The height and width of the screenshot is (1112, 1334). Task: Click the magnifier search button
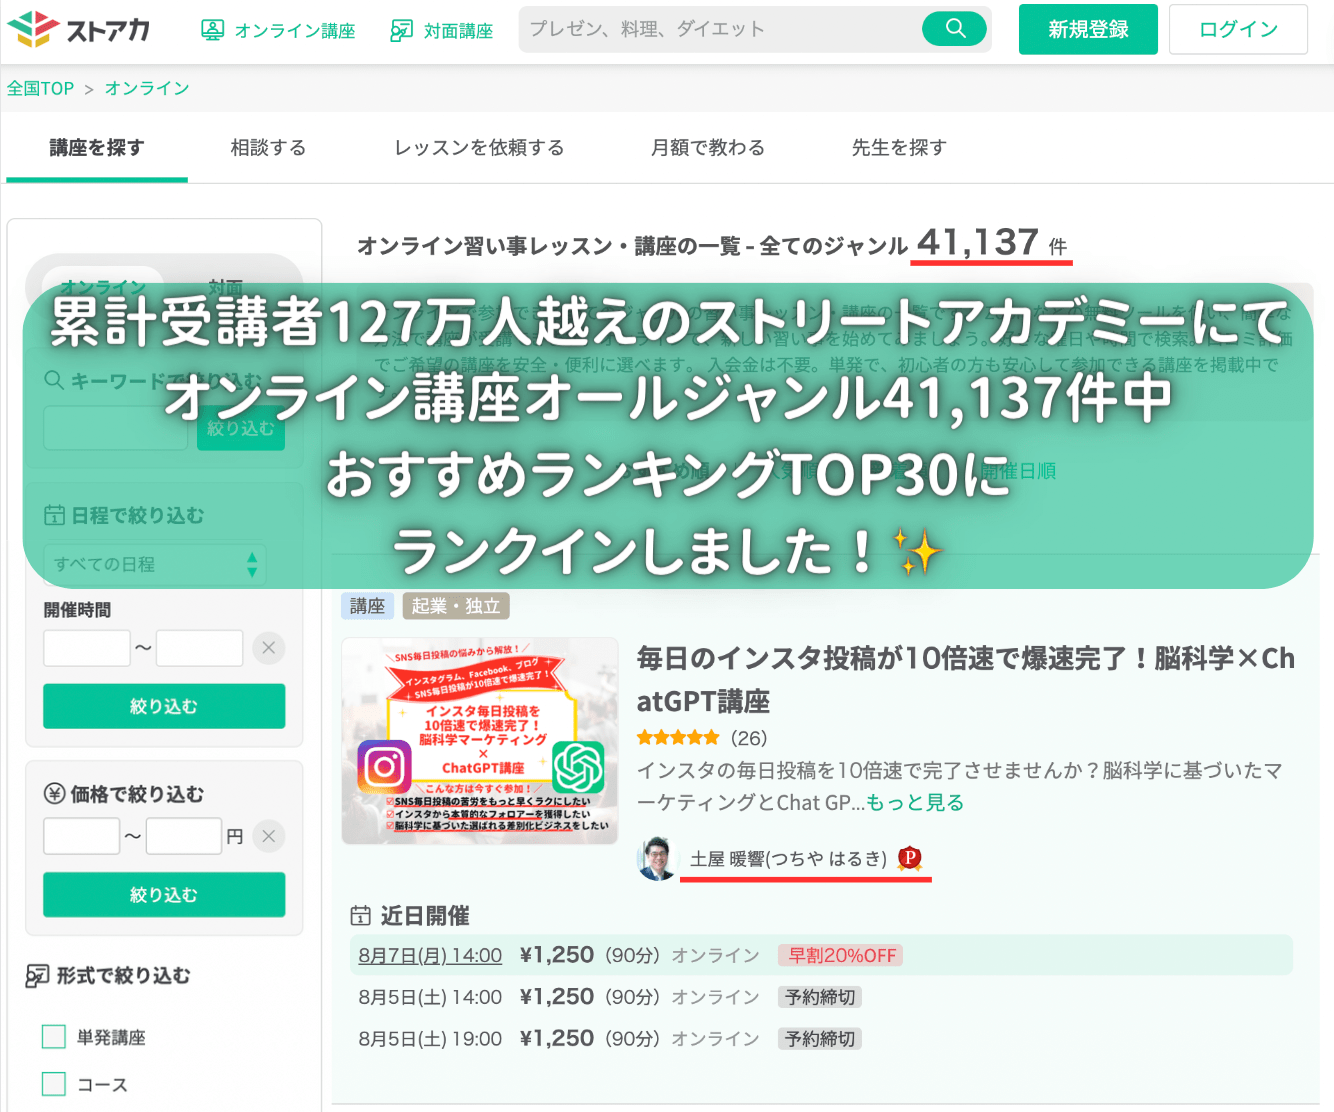tap(955, 28)
